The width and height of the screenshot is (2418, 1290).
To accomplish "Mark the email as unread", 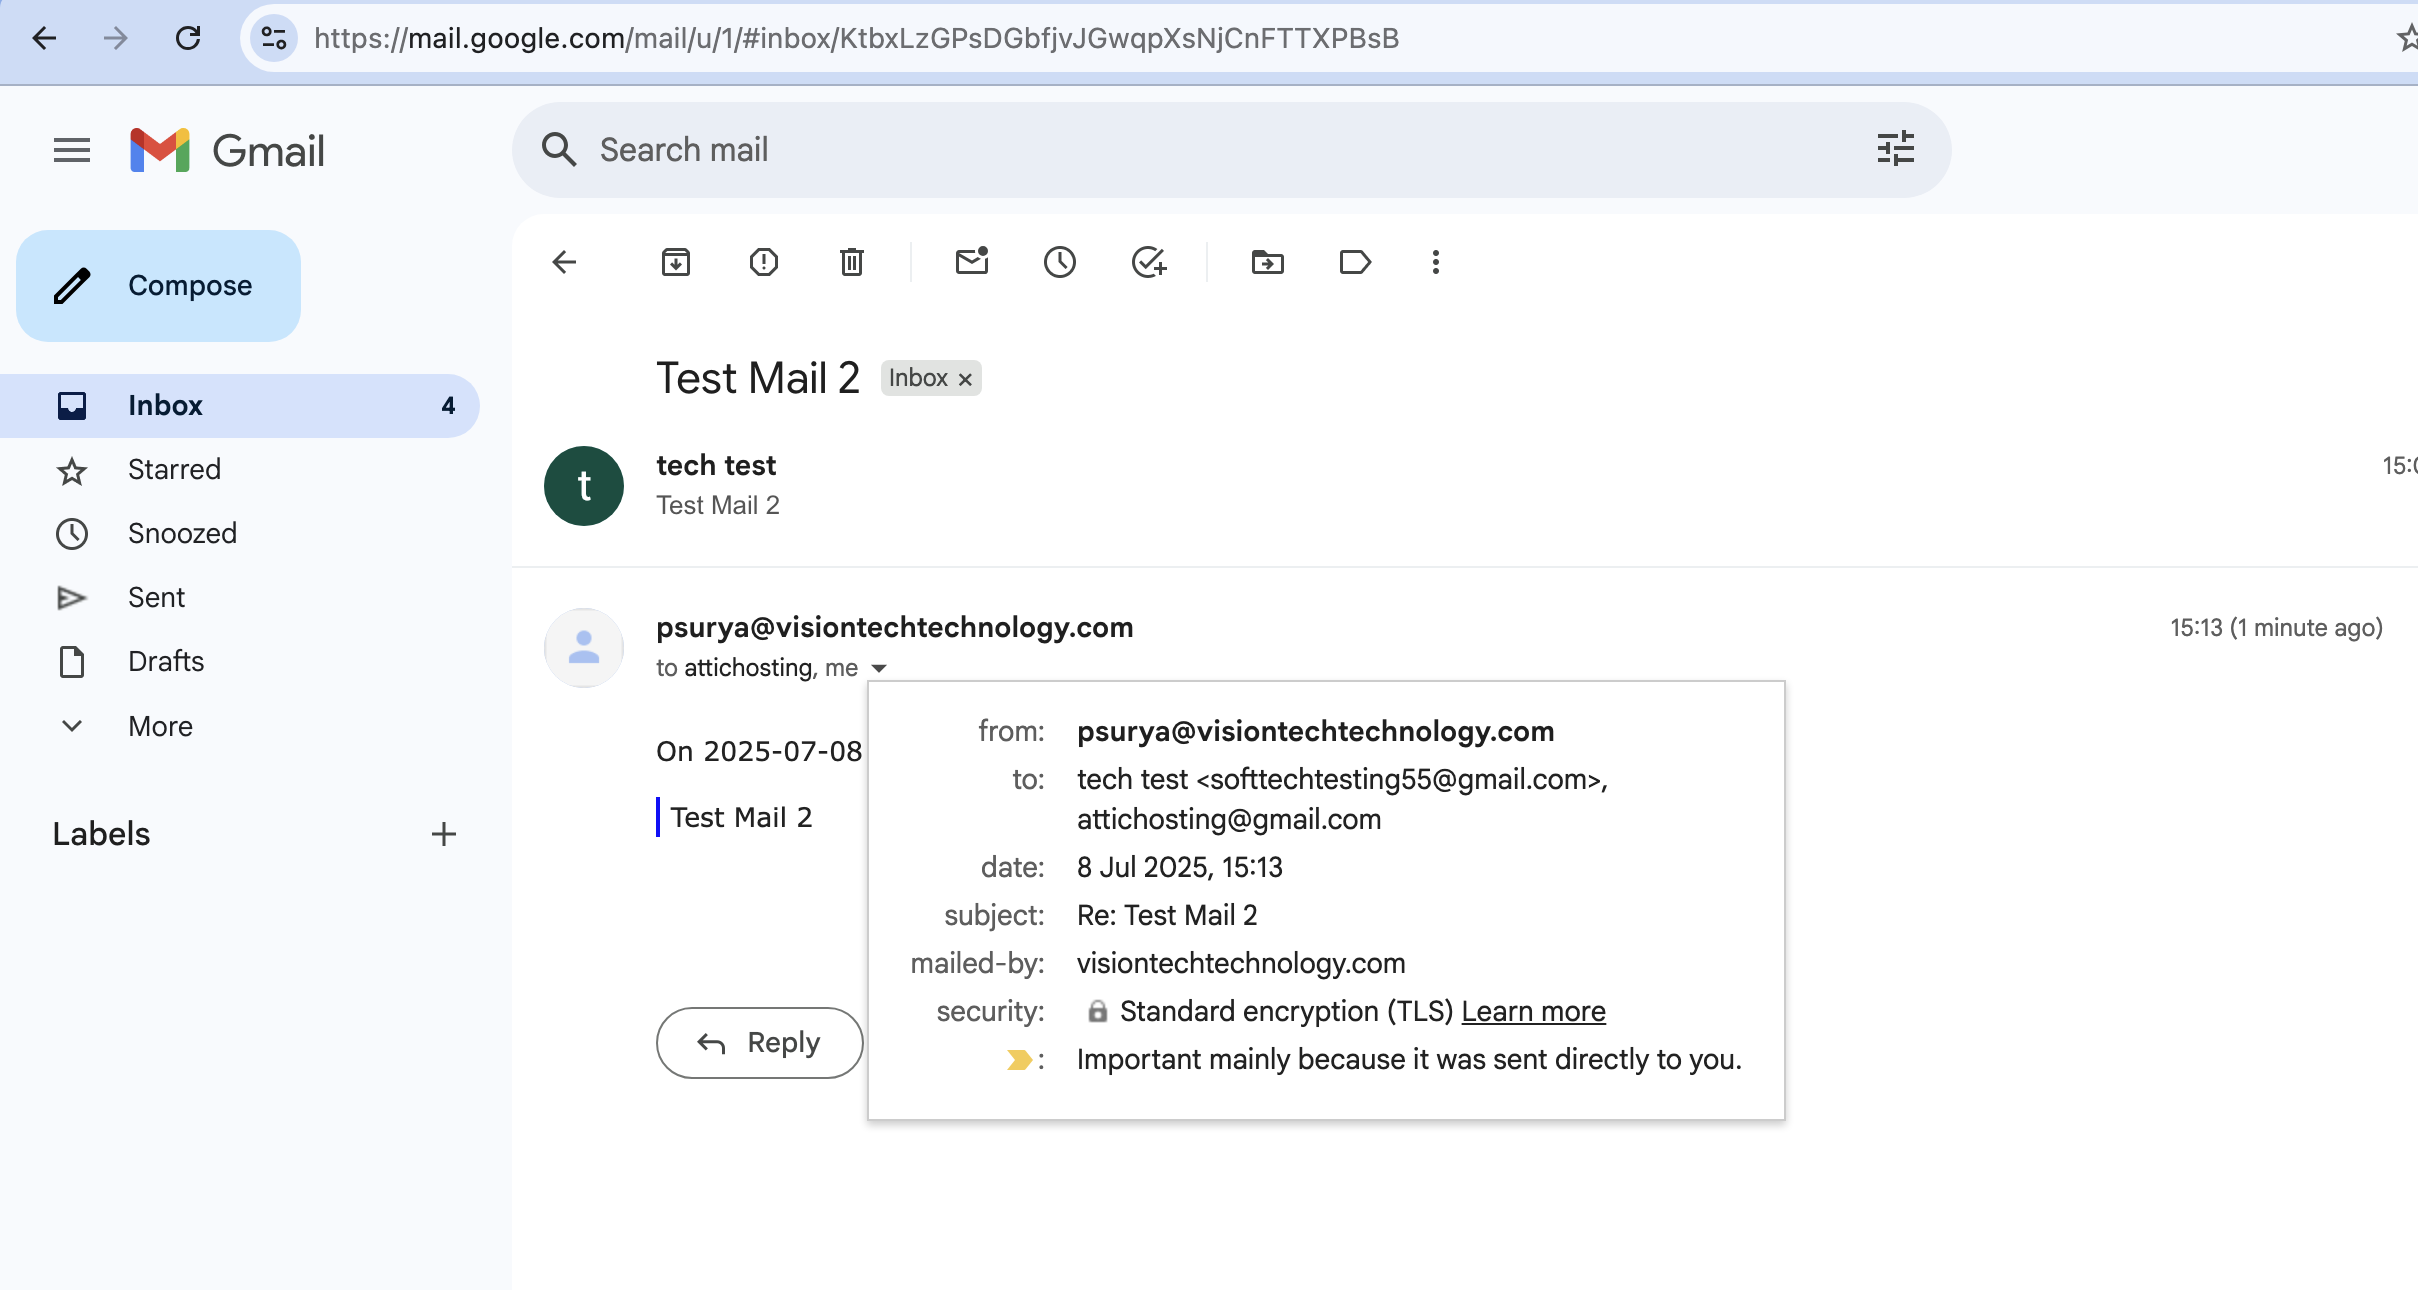I will point(972,262).
